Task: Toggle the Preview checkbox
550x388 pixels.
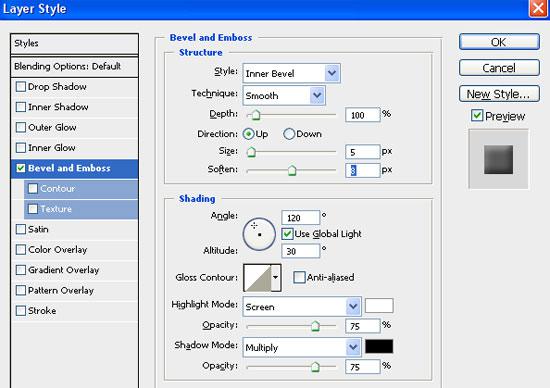Action: pyautogui.click(x=477, y=115)
